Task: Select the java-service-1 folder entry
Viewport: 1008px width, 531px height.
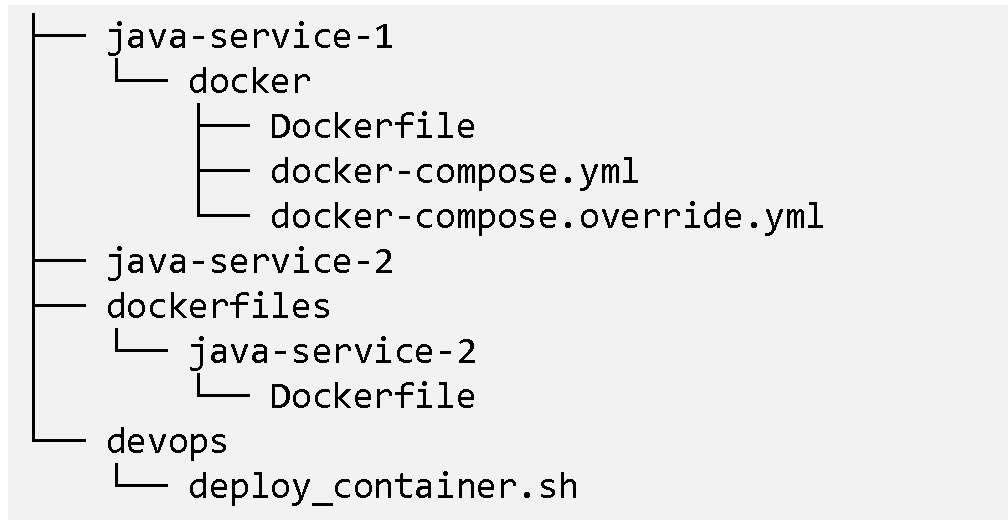Action: (249, 38)
